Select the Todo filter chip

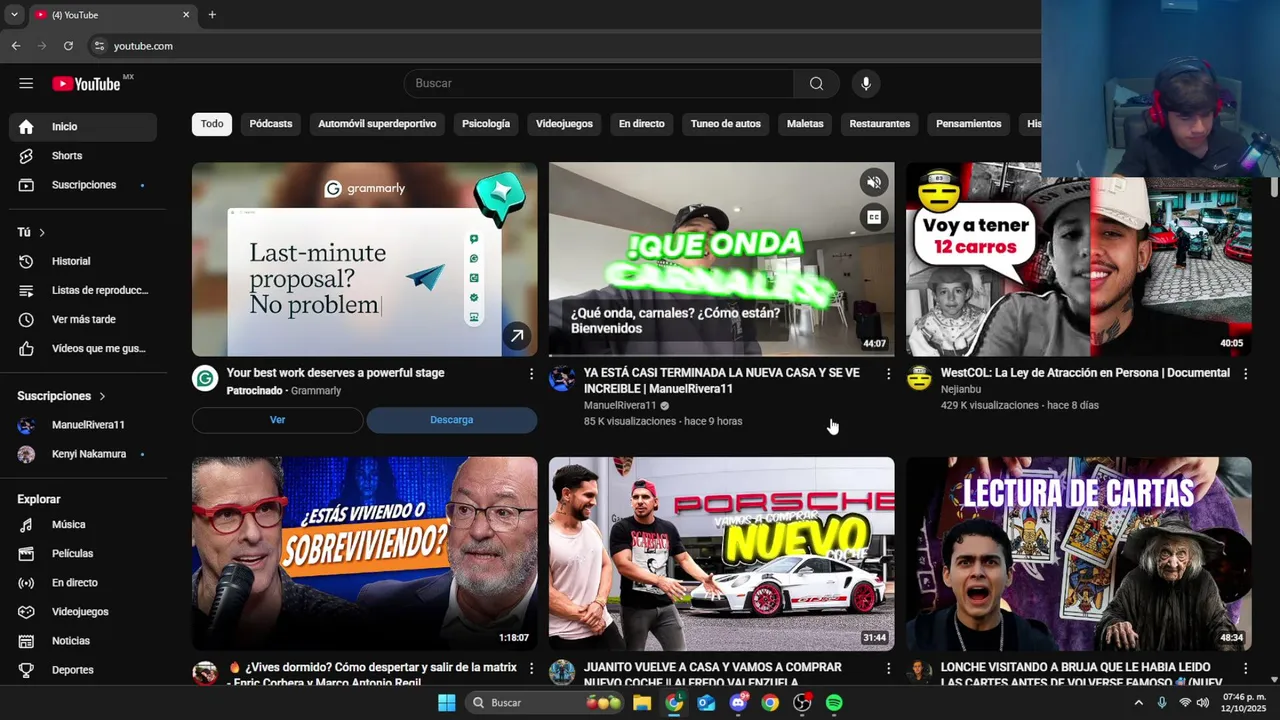212,124
